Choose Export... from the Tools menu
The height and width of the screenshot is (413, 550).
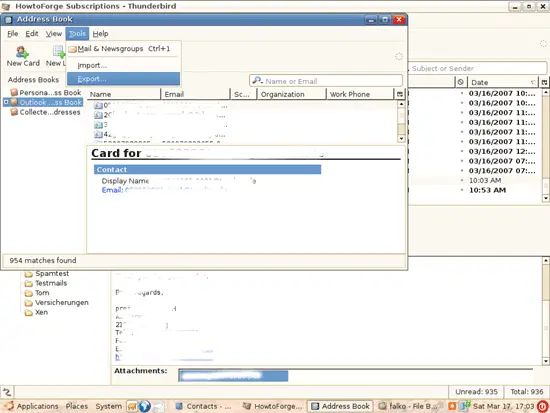pyautogui.click(x=123, y=79)
